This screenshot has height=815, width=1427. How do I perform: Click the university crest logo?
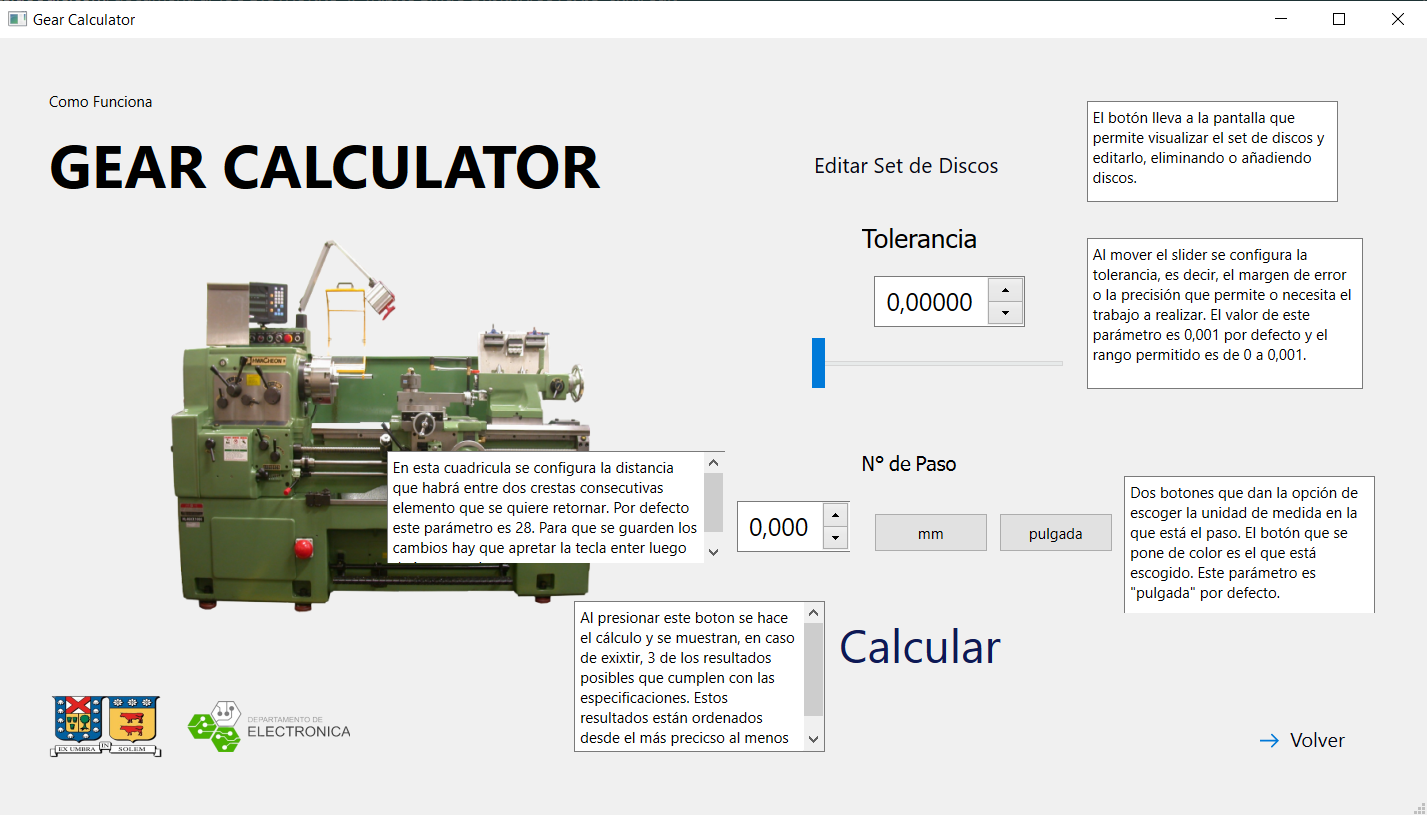click(105, 725)
